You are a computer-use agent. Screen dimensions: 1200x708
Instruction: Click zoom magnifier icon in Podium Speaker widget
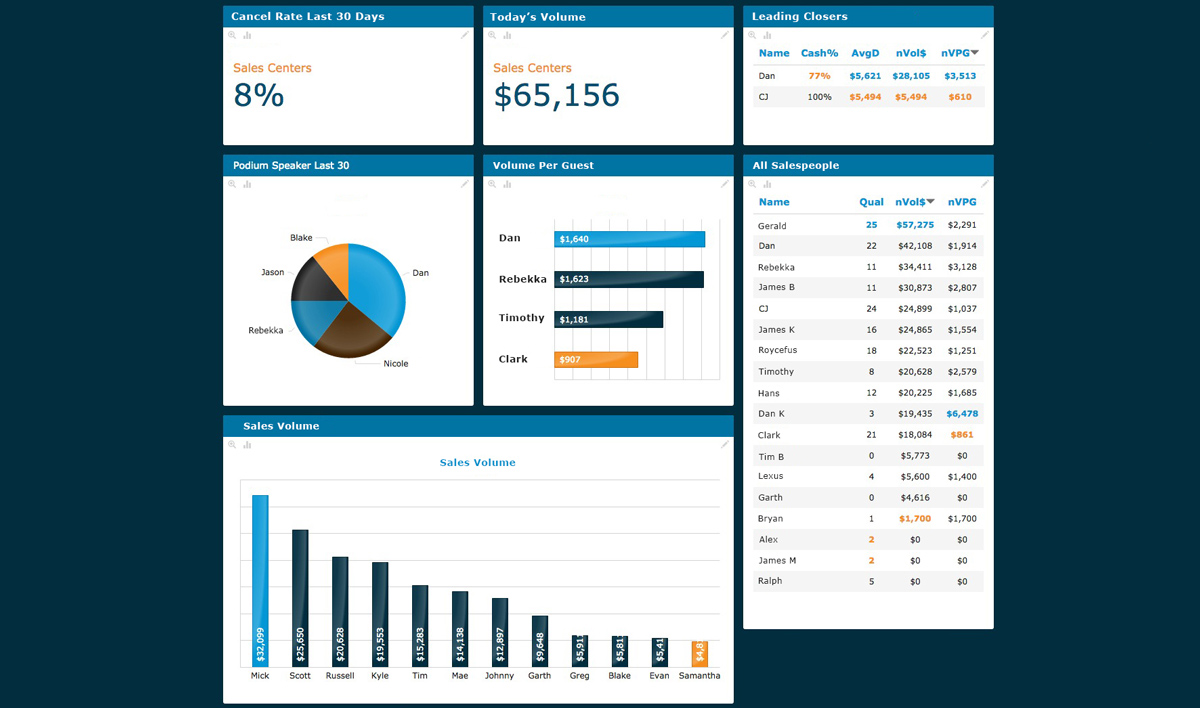pos(232,184)
